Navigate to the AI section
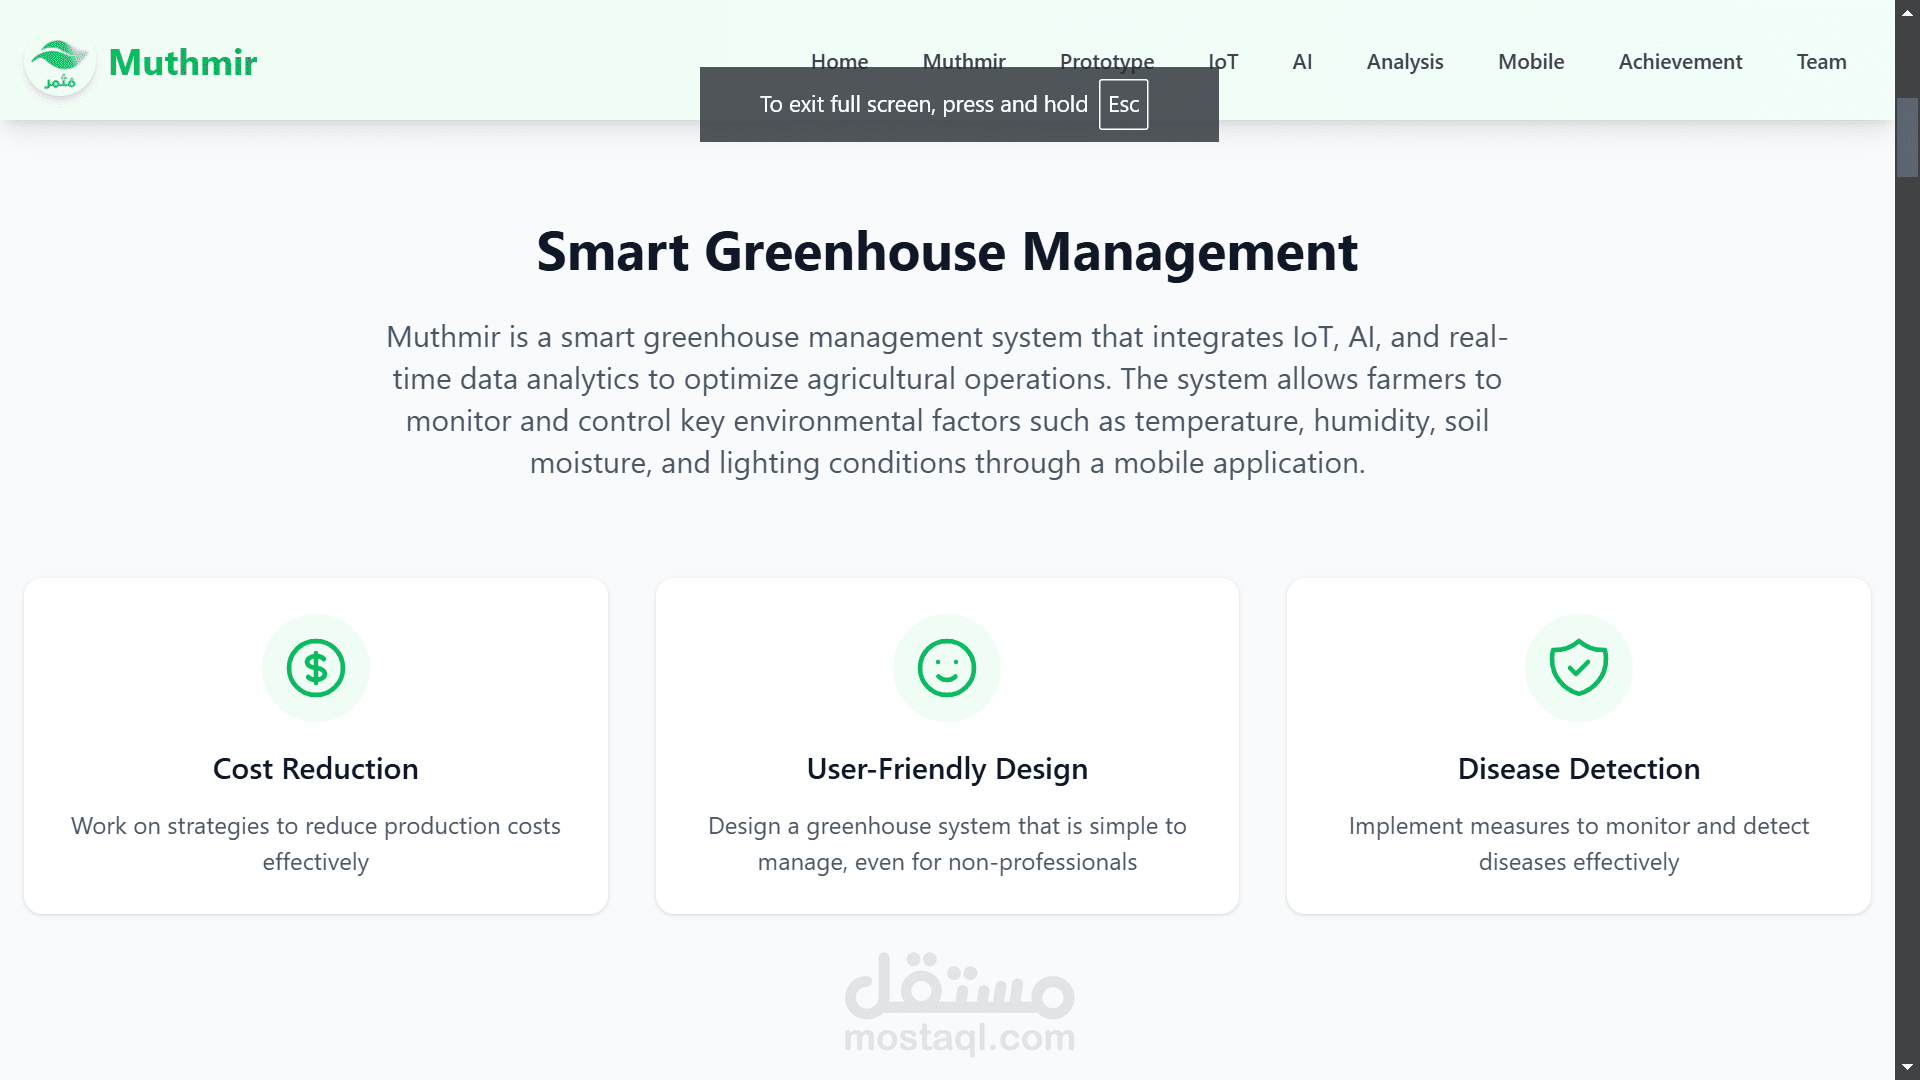This screenshot has height=1080, width=1920. (x=1301, y=62)
